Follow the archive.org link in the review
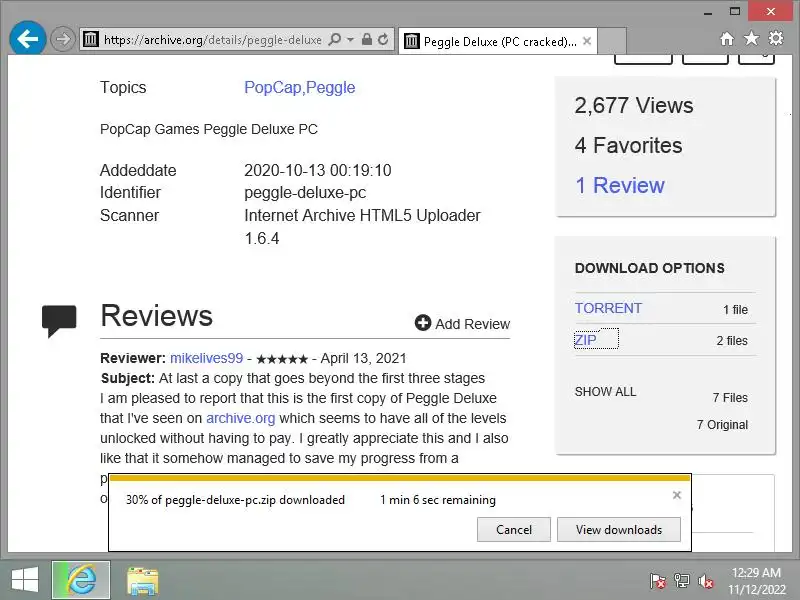Screen dimensions: 800x600 (240, 418)
